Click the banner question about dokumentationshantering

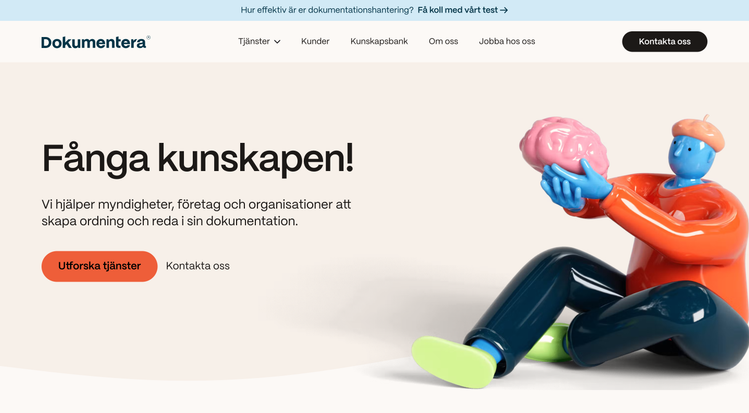click(327, 10)
